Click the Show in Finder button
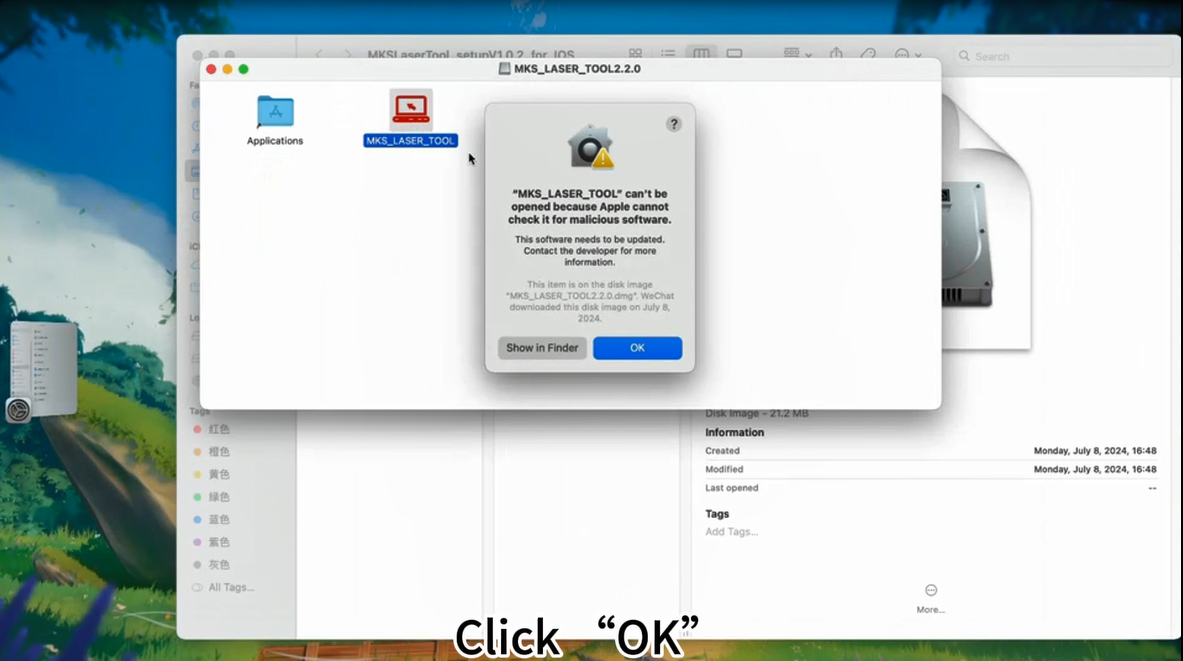 pos(542,348)
